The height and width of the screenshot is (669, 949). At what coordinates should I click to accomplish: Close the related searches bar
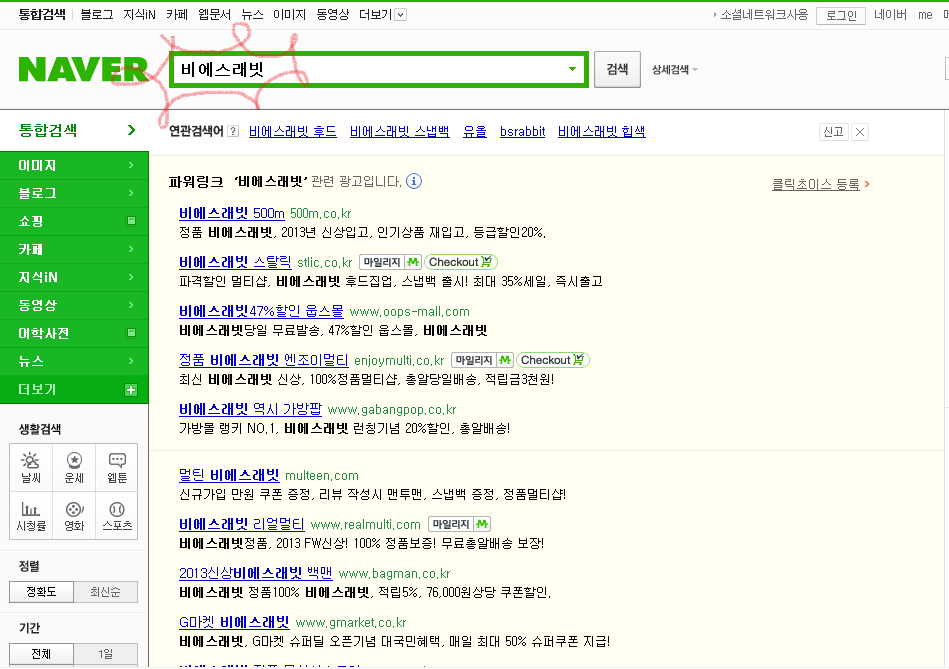[x=859, y=132]
